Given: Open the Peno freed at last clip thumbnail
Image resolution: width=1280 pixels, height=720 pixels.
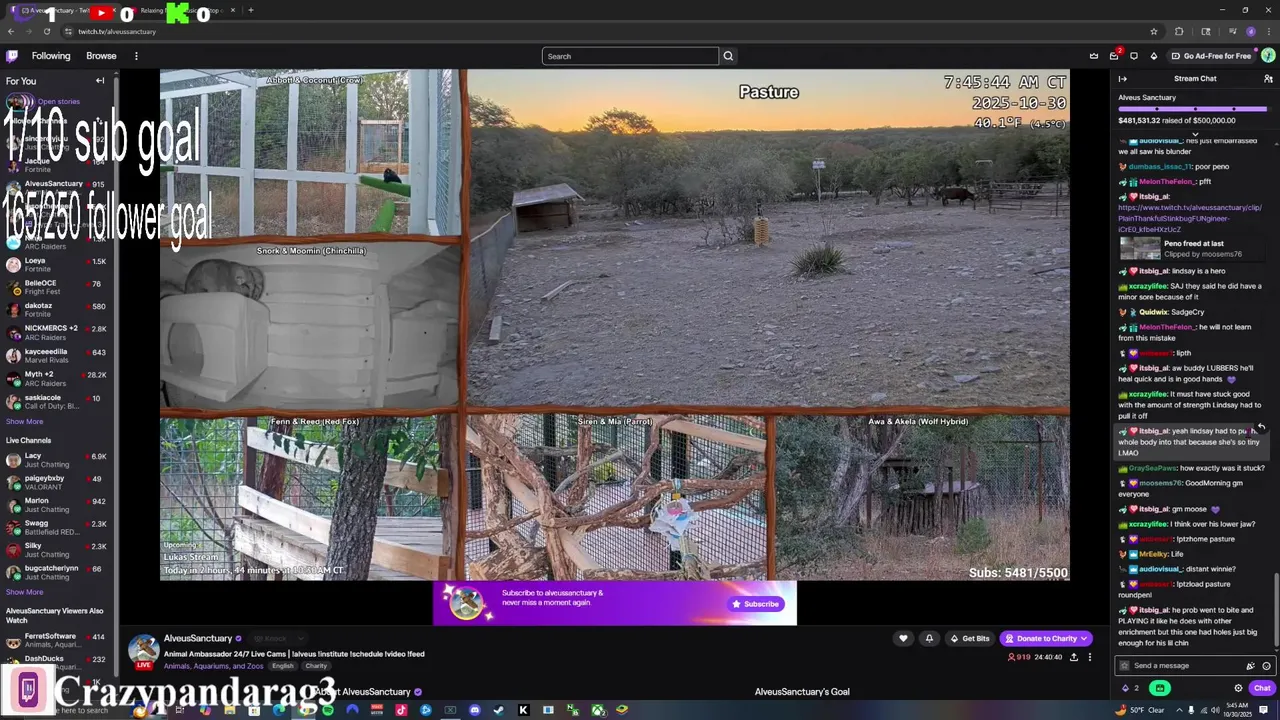Looking at the screenshot, I should 1140,248.
